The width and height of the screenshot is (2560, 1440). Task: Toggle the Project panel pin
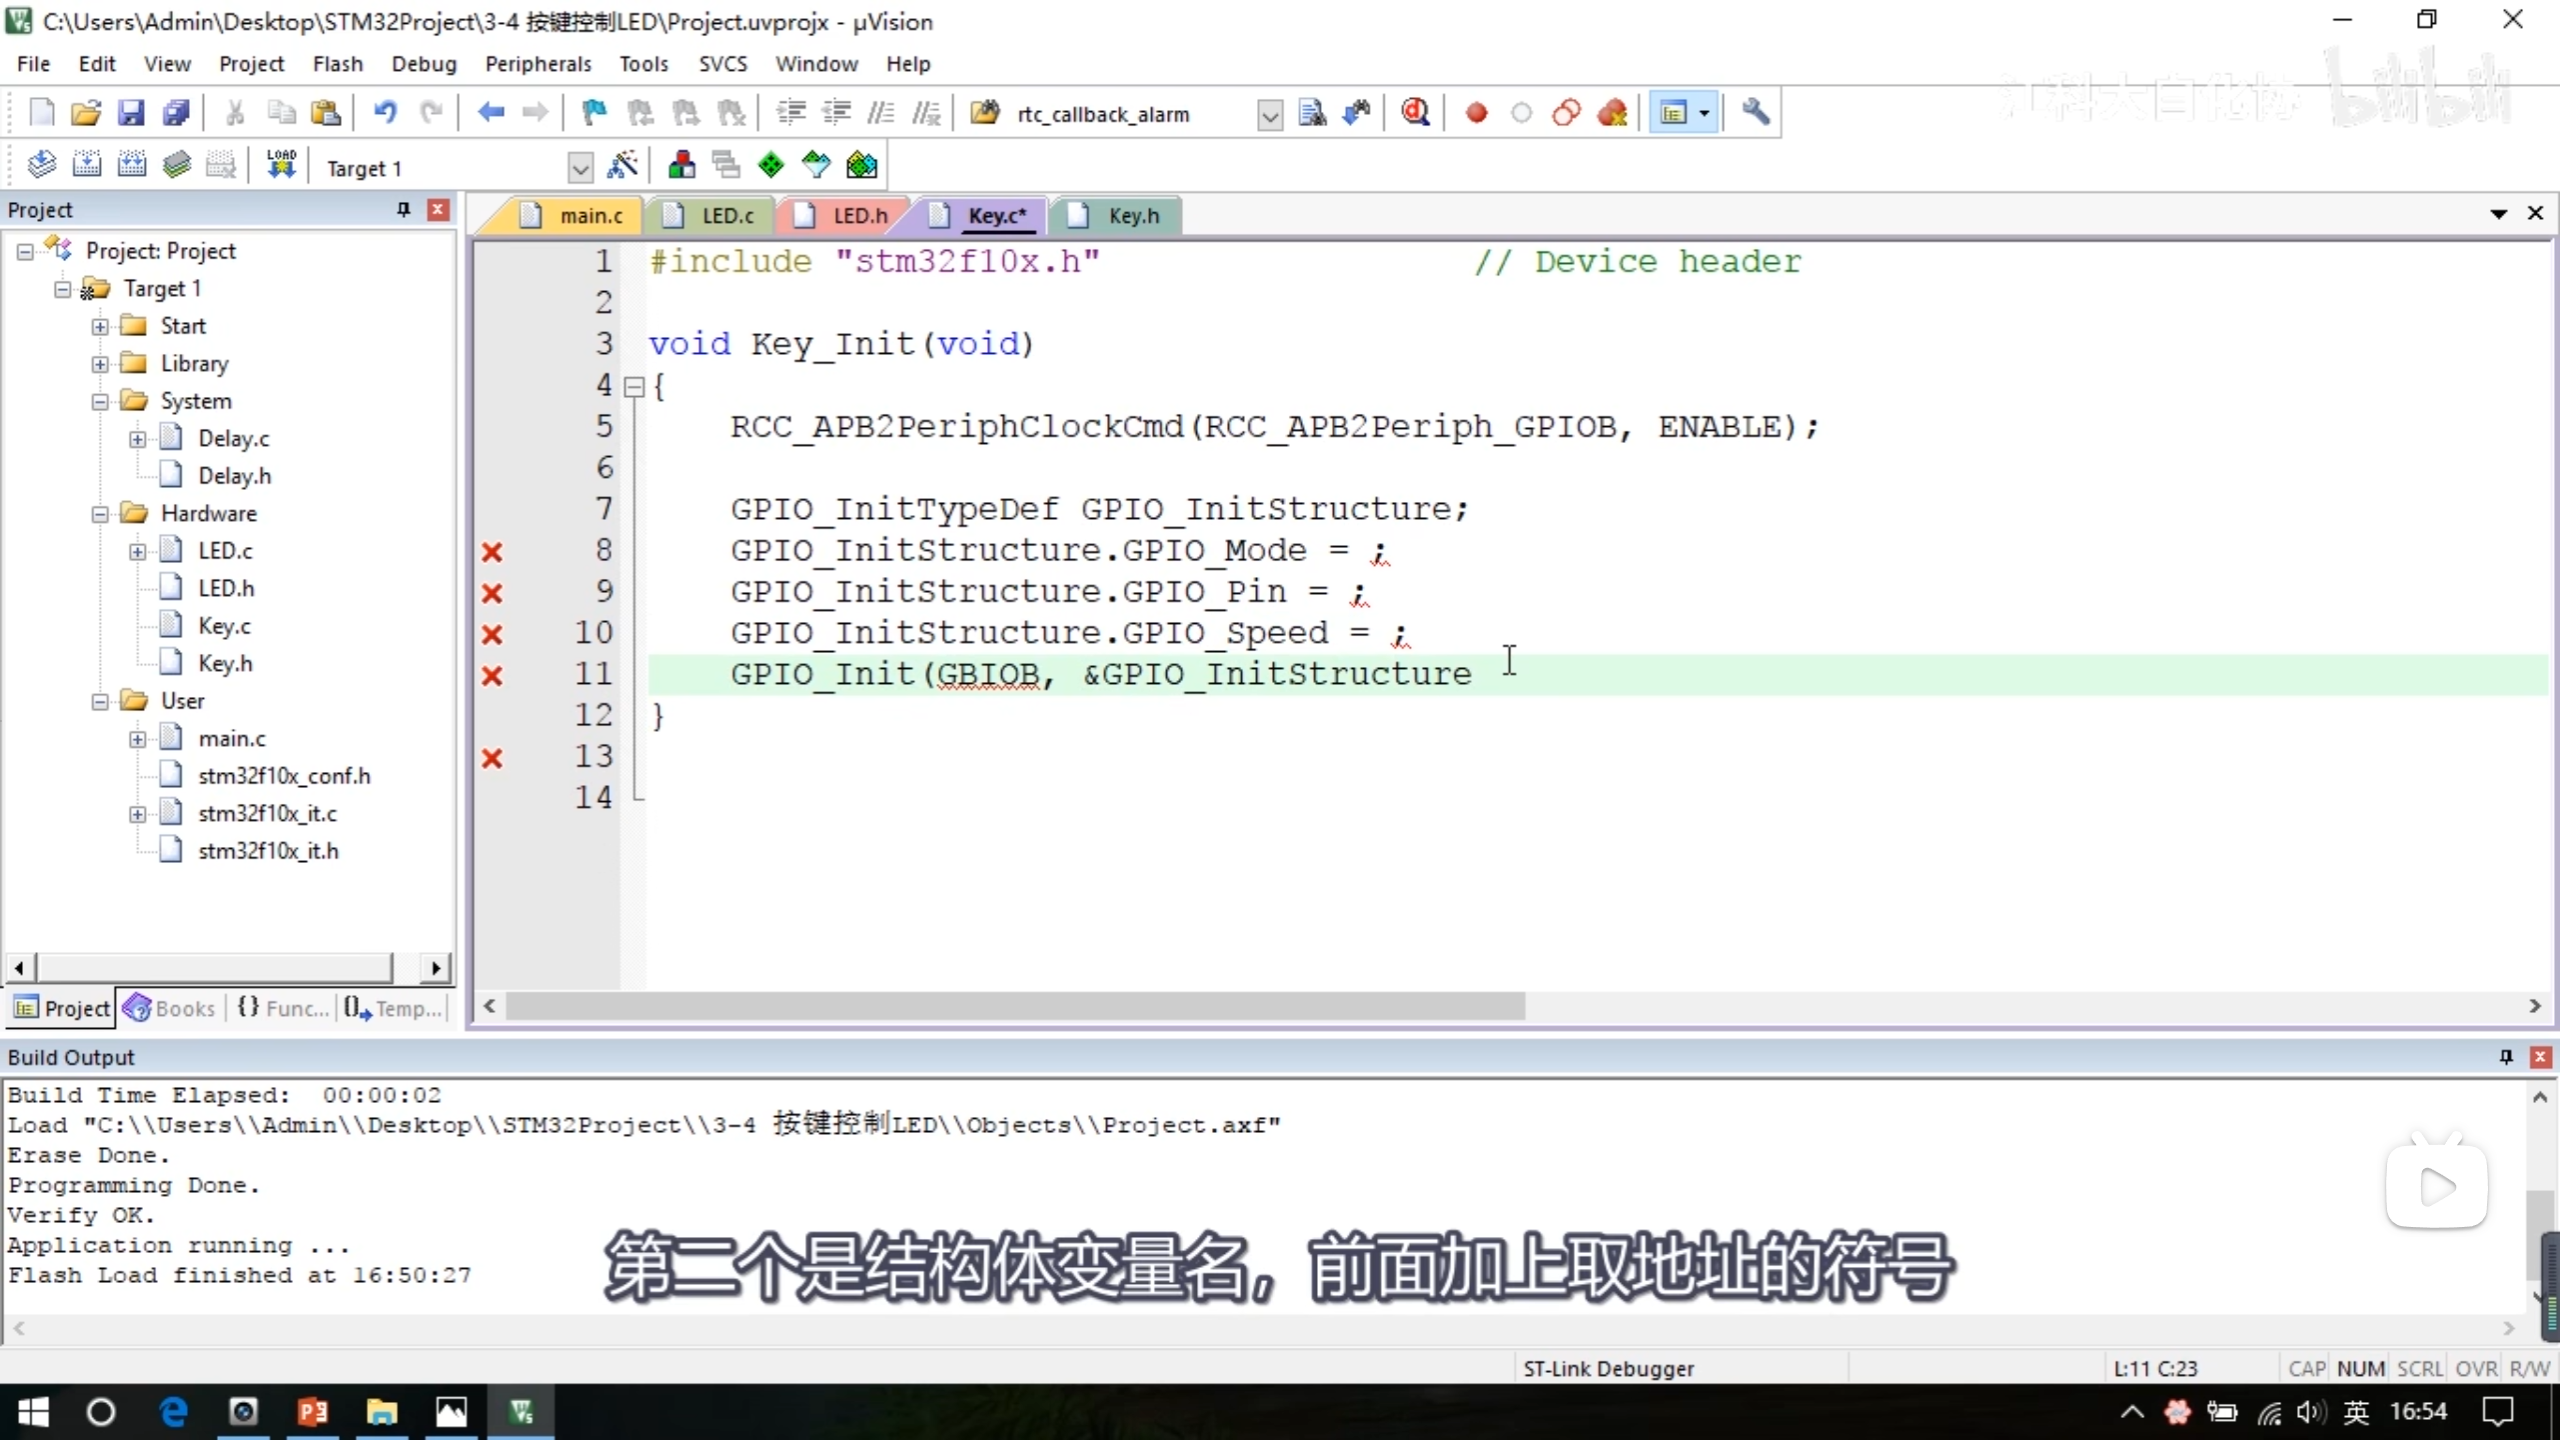[x=403, y=209]
